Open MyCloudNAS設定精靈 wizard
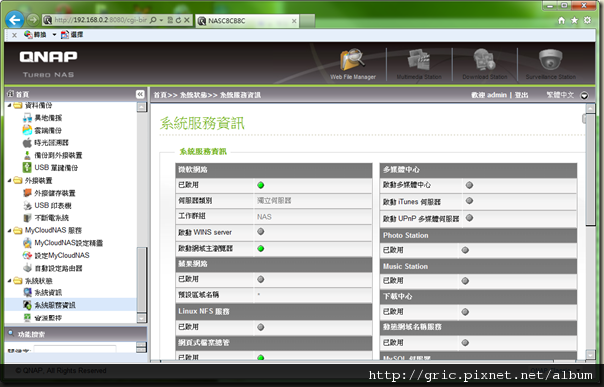Screen dimensions: 604x387 pos(63,243)
